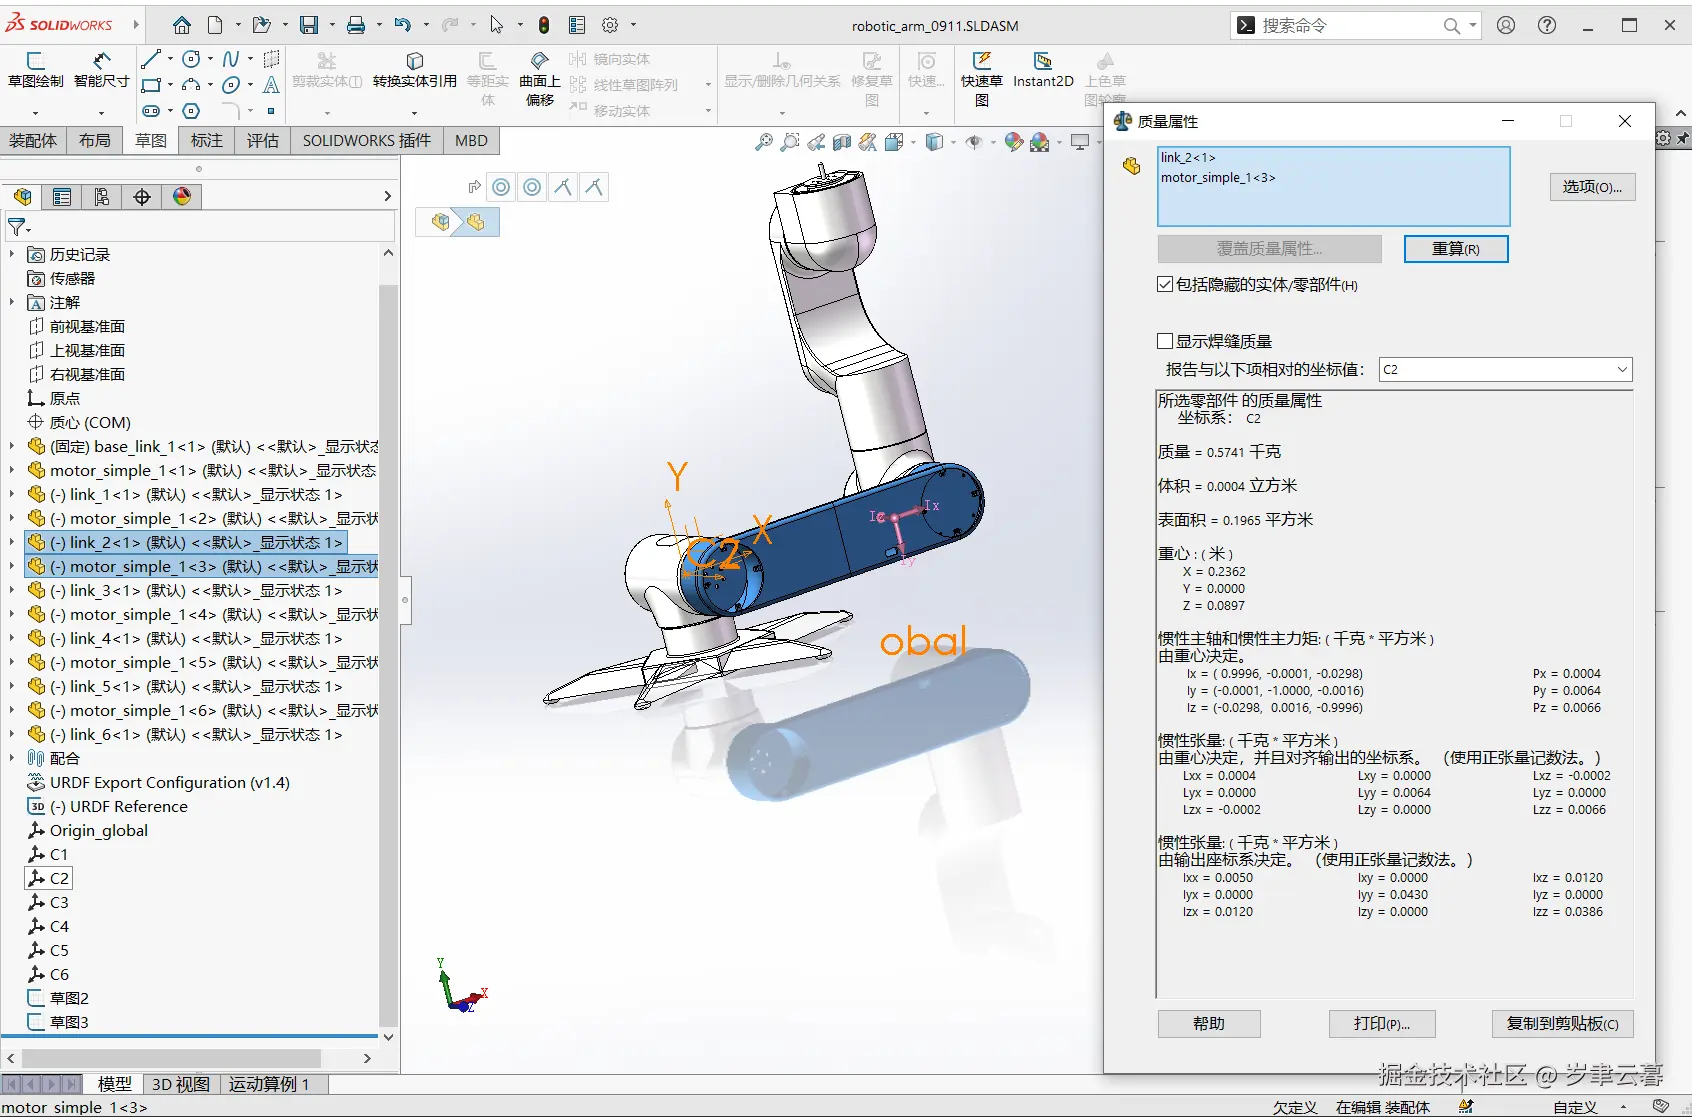Select the C5 coordinate system in tree
Screen dimensions: 1692x1117
[59, 950]
